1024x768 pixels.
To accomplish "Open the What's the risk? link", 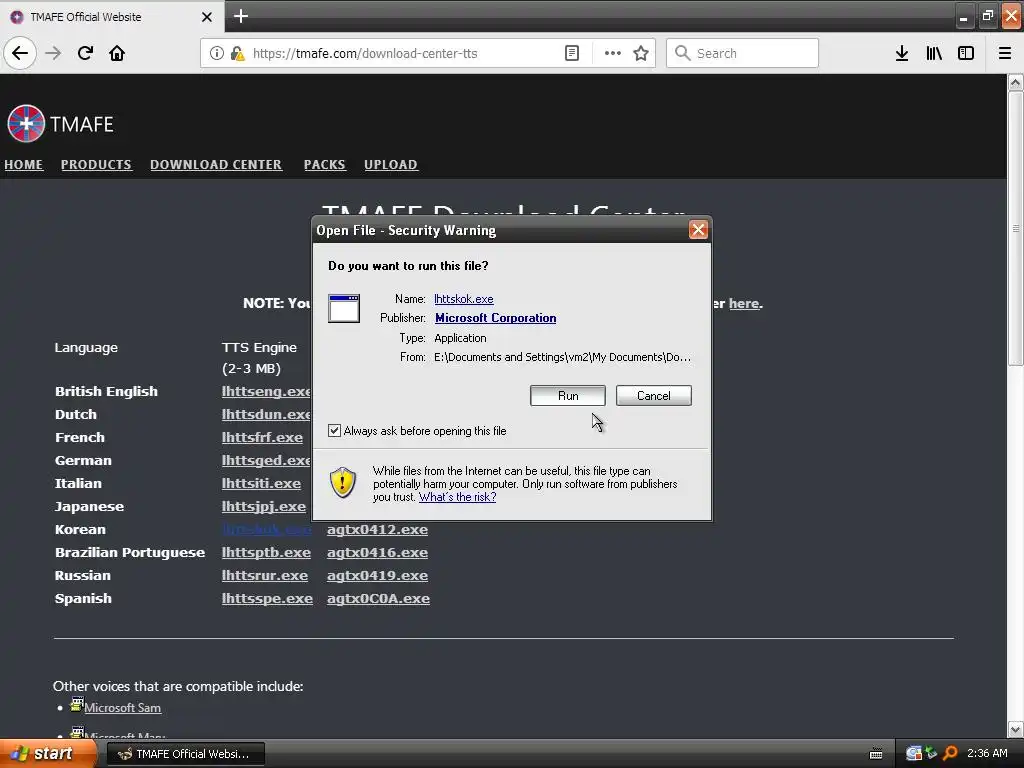I will pos(457,497).
